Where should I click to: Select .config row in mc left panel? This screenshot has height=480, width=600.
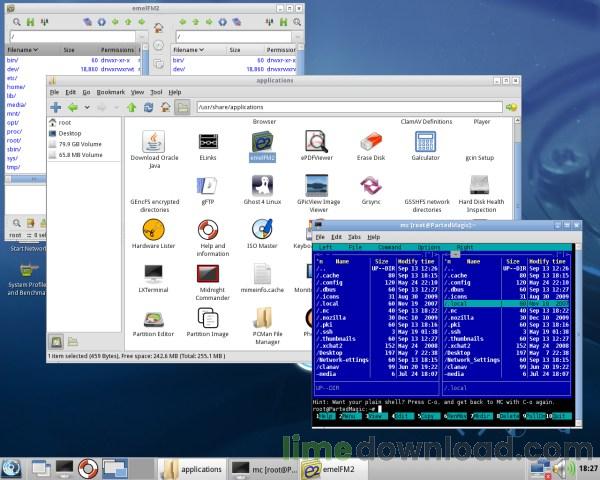pos(377,282)
